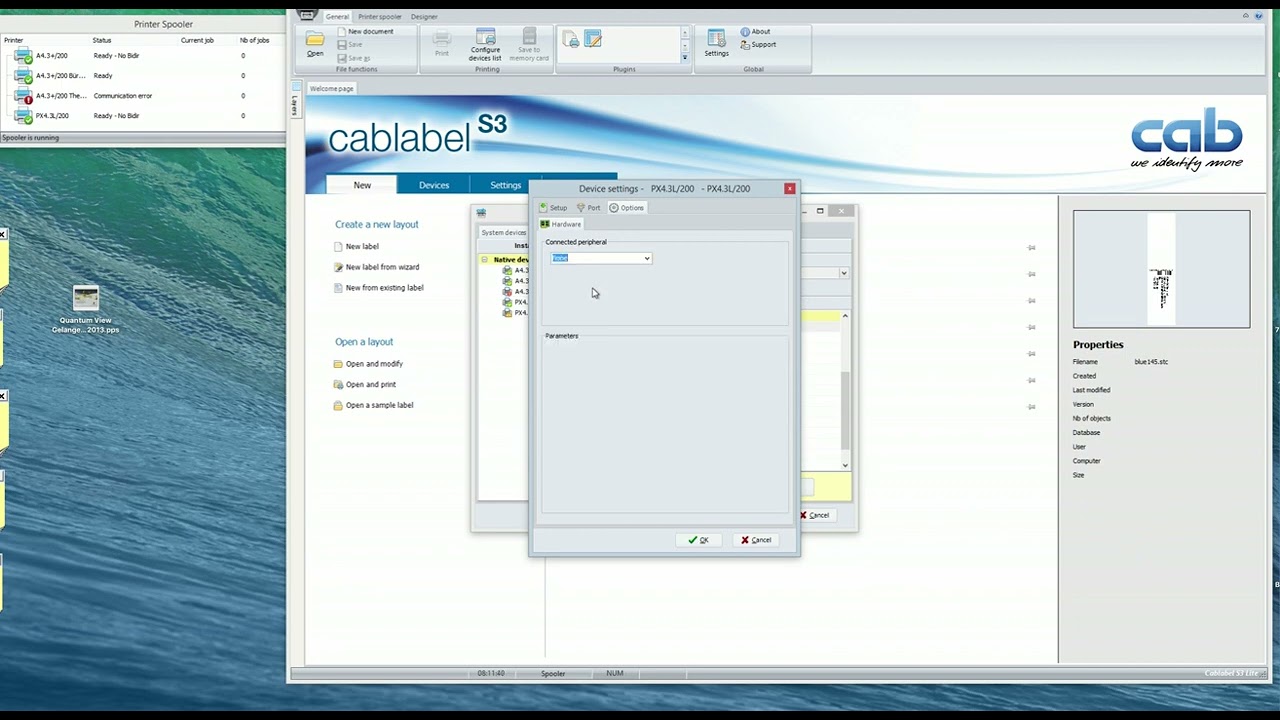This screenshot has width=1280, height=720.
Task: Open the Connected peripheral dropdown
Action: [601, 258]
